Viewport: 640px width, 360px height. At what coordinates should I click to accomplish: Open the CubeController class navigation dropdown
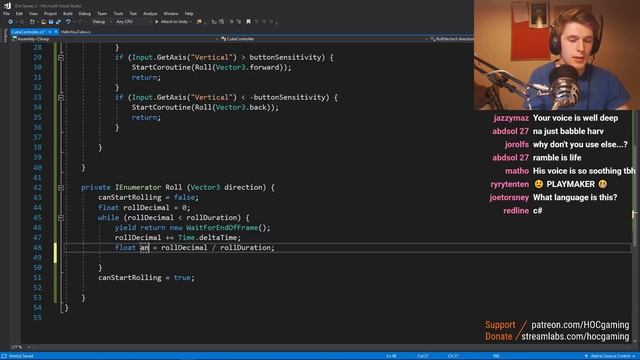(x=324, y=39)
